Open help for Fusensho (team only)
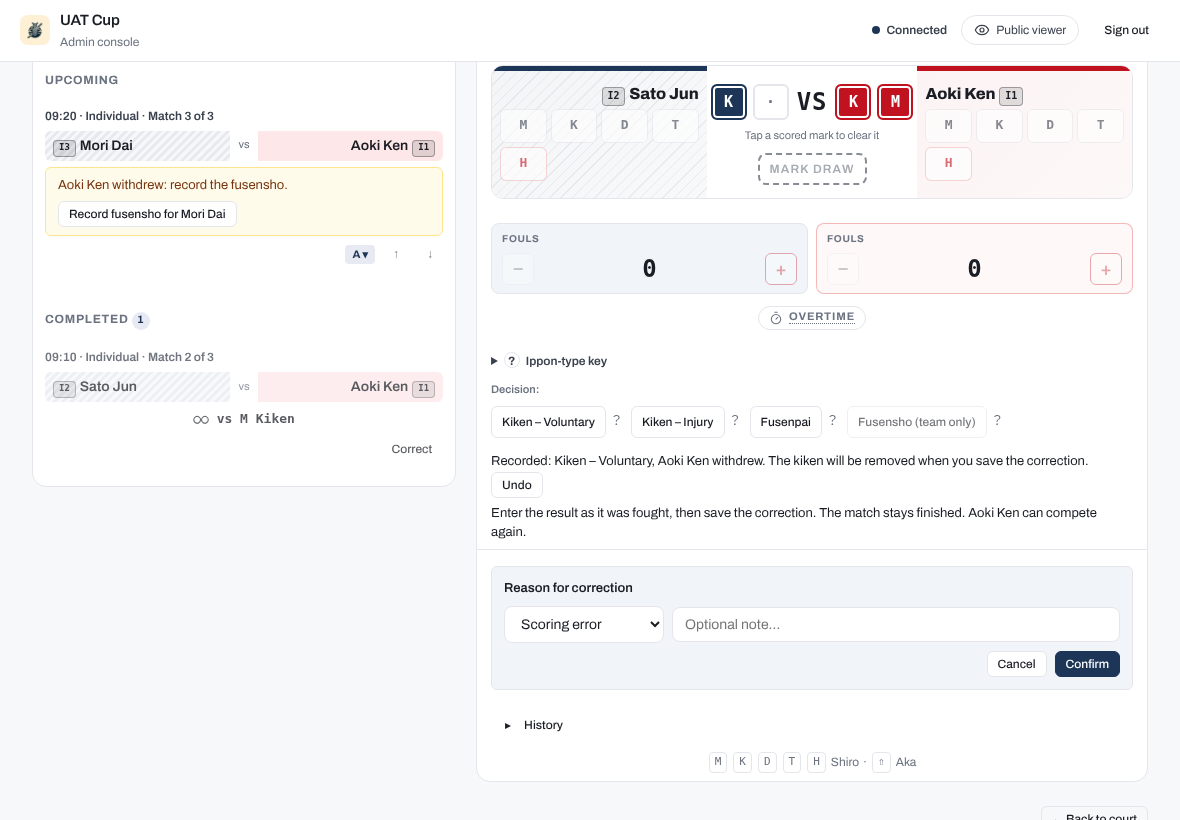 coord(997,421)
